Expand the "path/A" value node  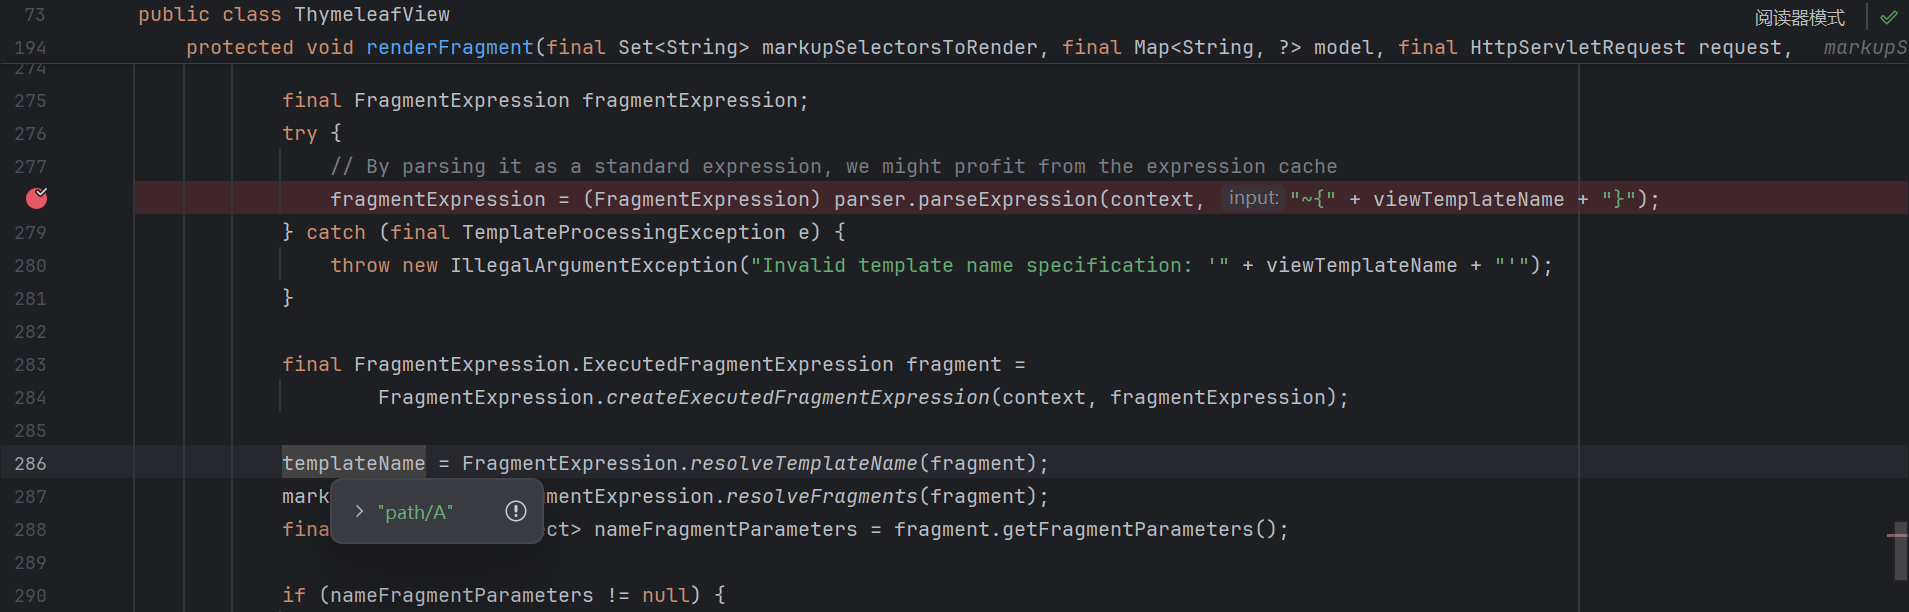pyautogui.click(x=359, y=511)
